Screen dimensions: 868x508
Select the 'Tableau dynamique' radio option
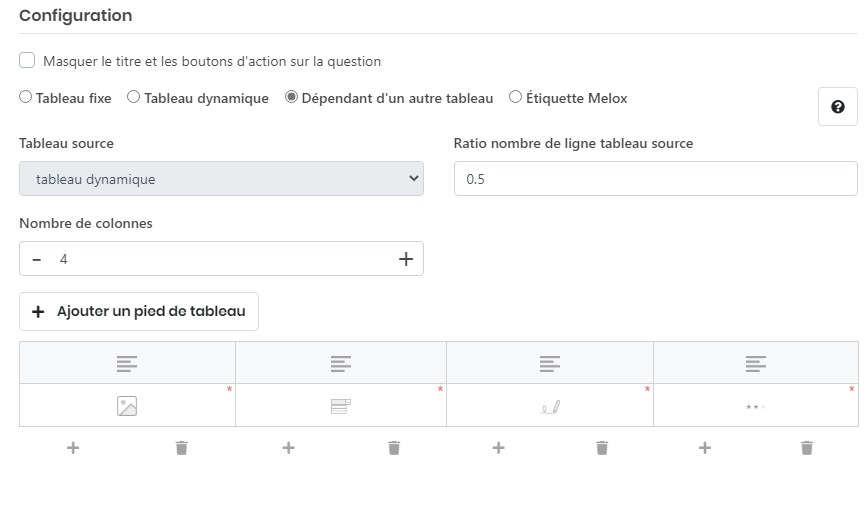[134, 98]
